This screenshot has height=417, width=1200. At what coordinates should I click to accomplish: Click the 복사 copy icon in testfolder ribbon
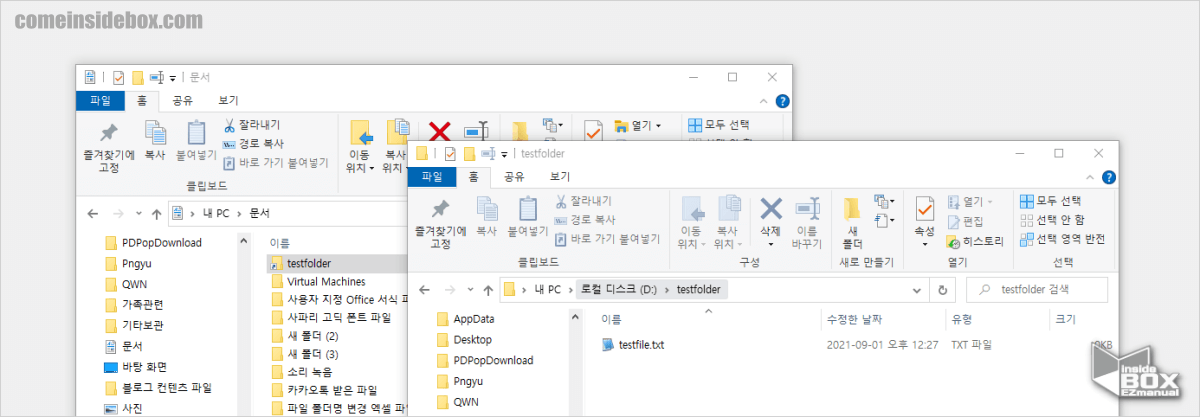(487, 216)
